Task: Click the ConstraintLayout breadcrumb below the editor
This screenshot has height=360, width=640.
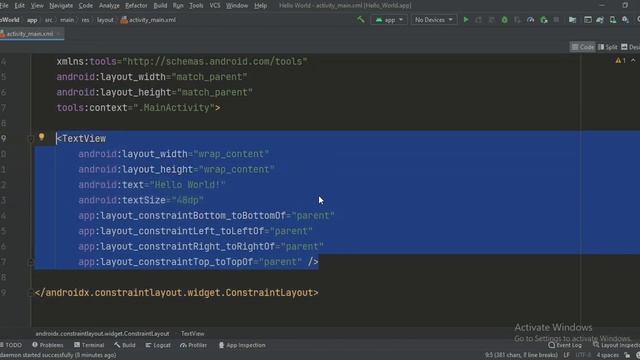Action: pyautogui.click(x=102, y=334)
